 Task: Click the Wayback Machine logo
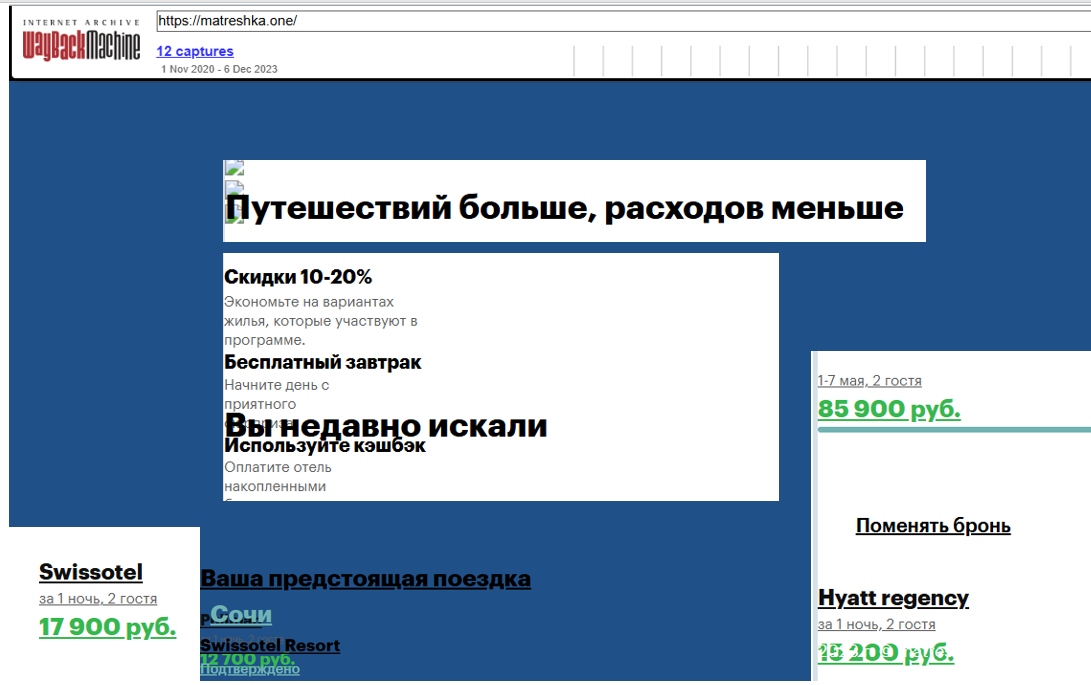pyautogui.click(x=81, y=40)
